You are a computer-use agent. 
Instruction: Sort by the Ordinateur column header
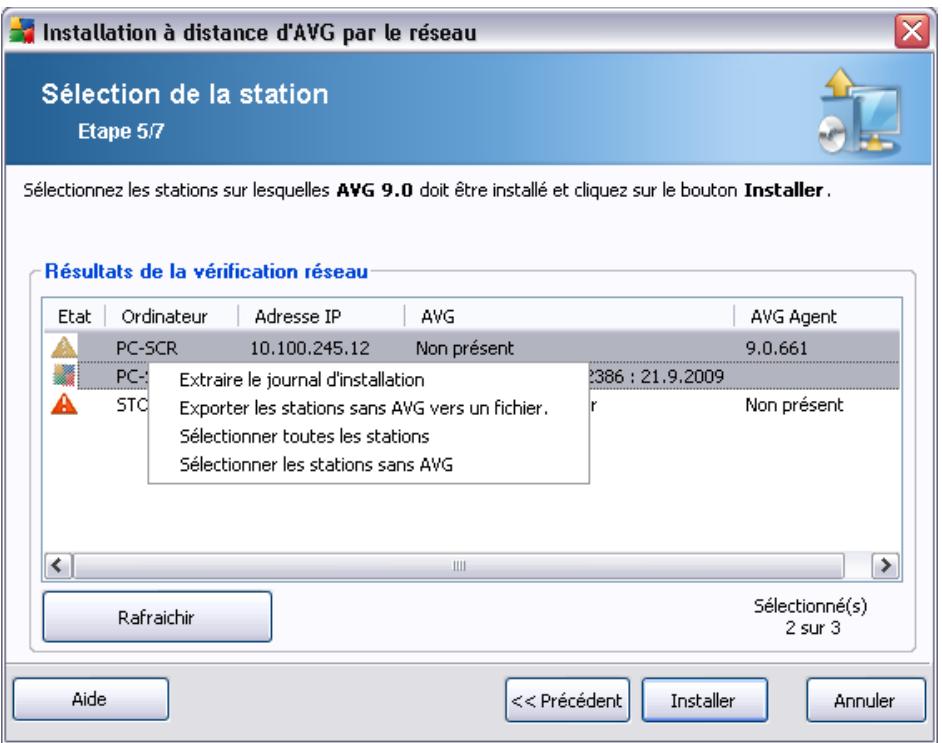pyautogui.click(x=172, y=316)
